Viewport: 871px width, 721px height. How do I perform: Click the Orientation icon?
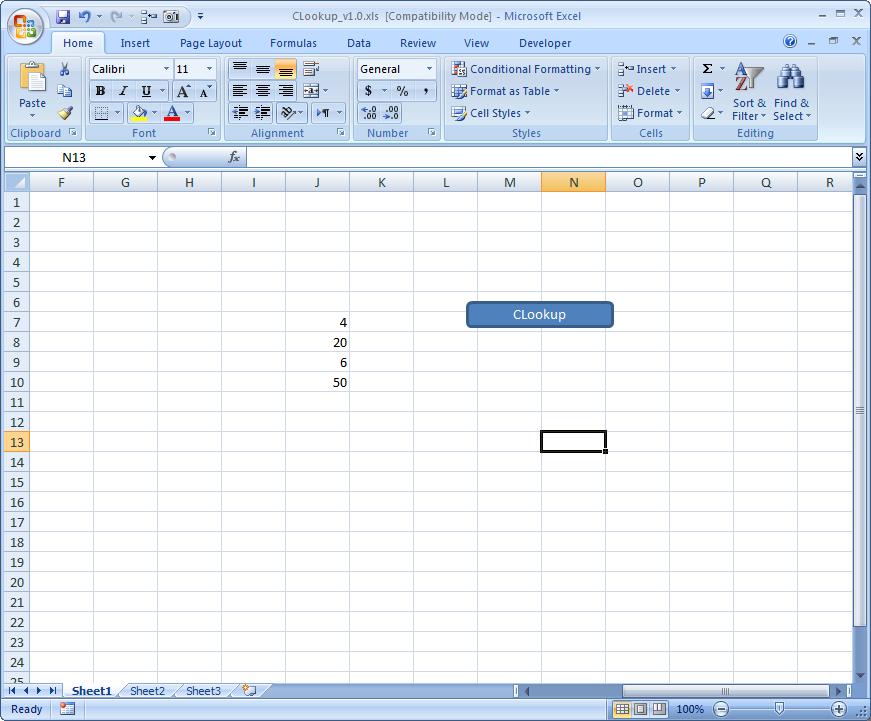288,113
